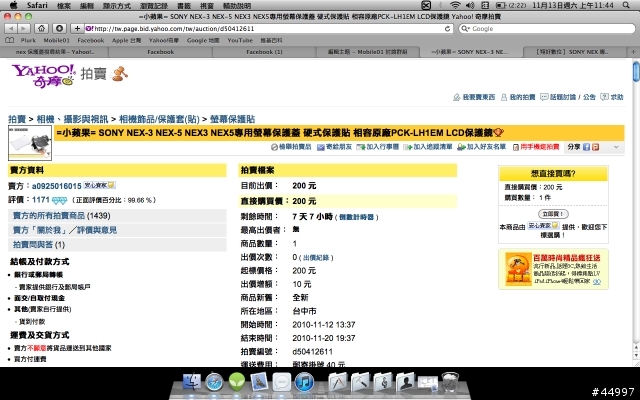Open seller a0925016015 profile link
The width and height of the screenshot is (640, 400).
coord(57,186)
